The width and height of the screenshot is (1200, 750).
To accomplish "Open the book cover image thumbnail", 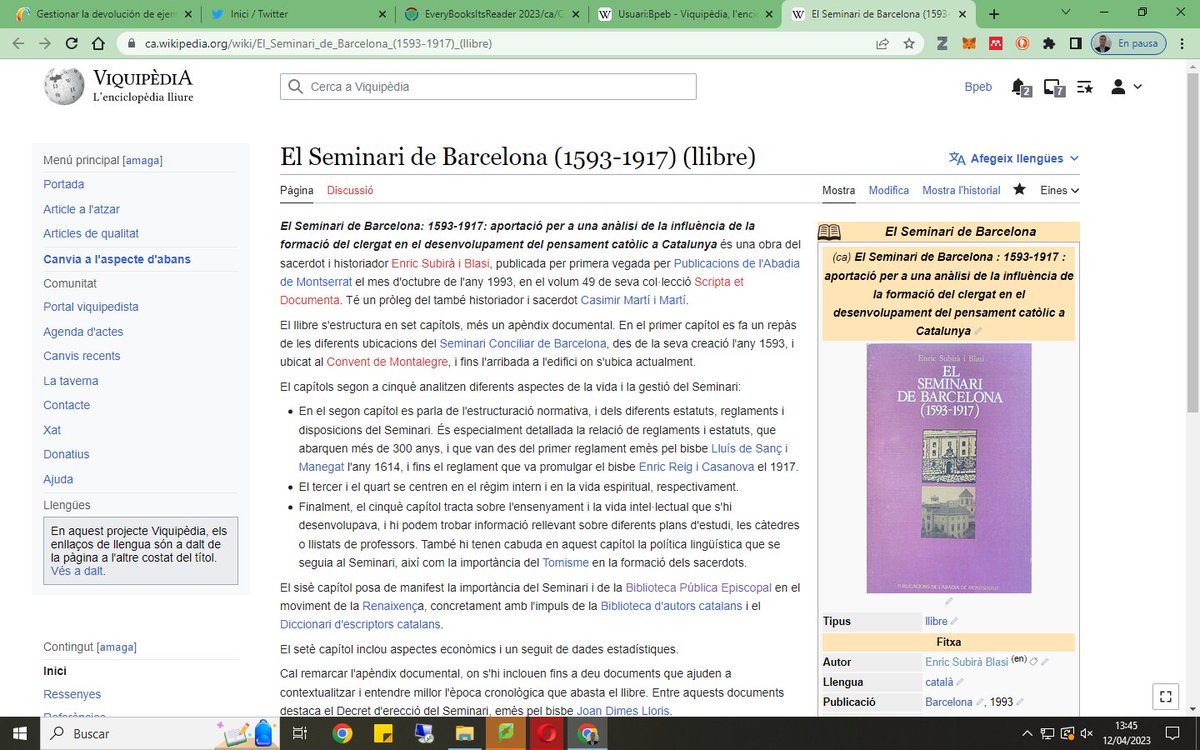I will coord(948,468).
